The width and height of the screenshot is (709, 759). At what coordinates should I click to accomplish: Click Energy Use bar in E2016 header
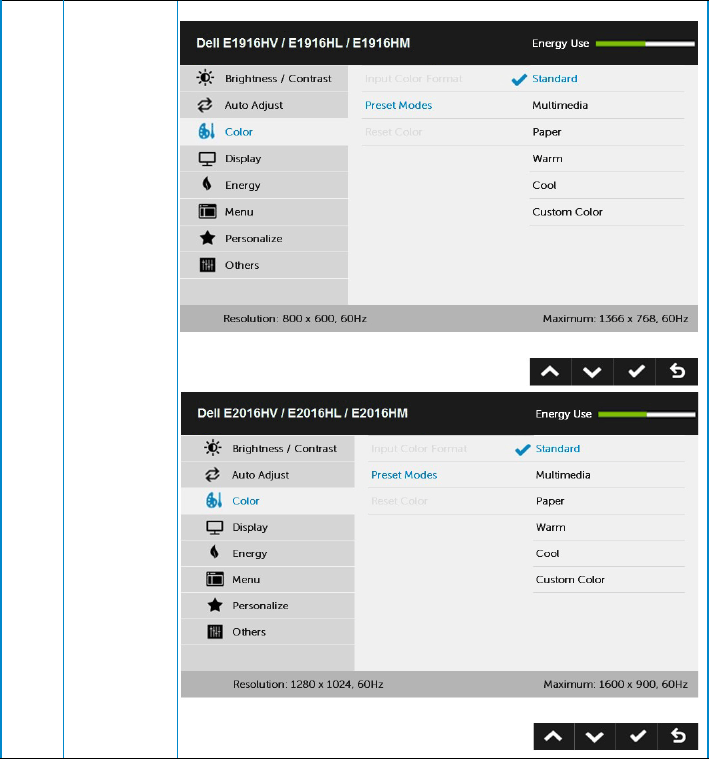pyautogui.click(x=647, y=414)
